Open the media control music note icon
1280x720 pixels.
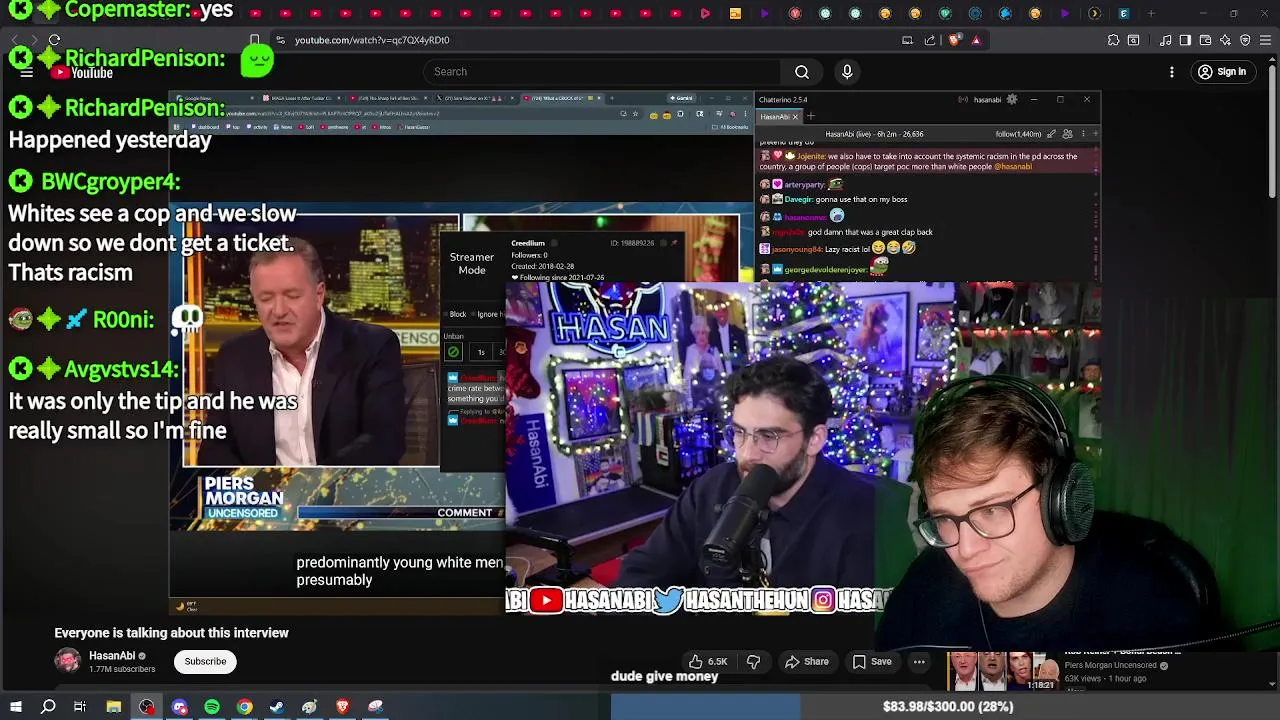click(1166, 40)
